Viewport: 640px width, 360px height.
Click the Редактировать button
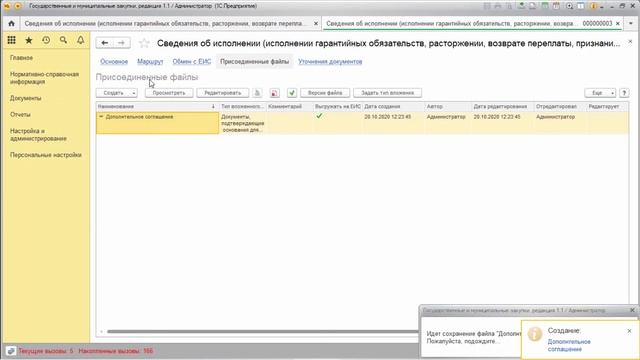tap(222, 93)
